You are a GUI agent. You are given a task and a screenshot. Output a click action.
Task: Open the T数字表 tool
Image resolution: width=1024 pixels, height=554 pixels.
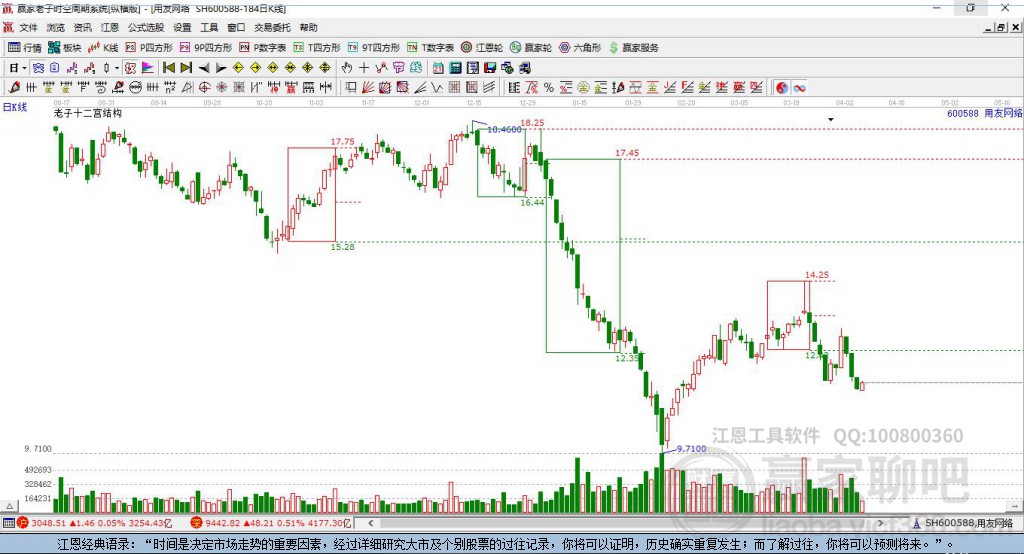[430, 48]
